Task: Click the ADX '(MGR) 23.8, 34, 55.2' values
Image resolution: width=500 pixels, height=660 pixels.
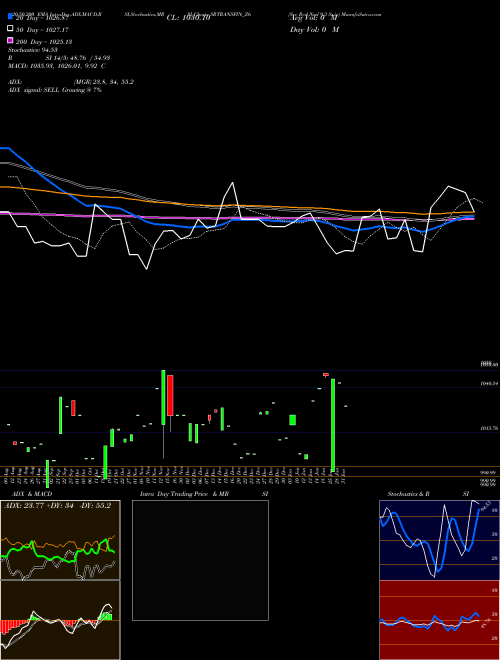Action: click(104, 82)
